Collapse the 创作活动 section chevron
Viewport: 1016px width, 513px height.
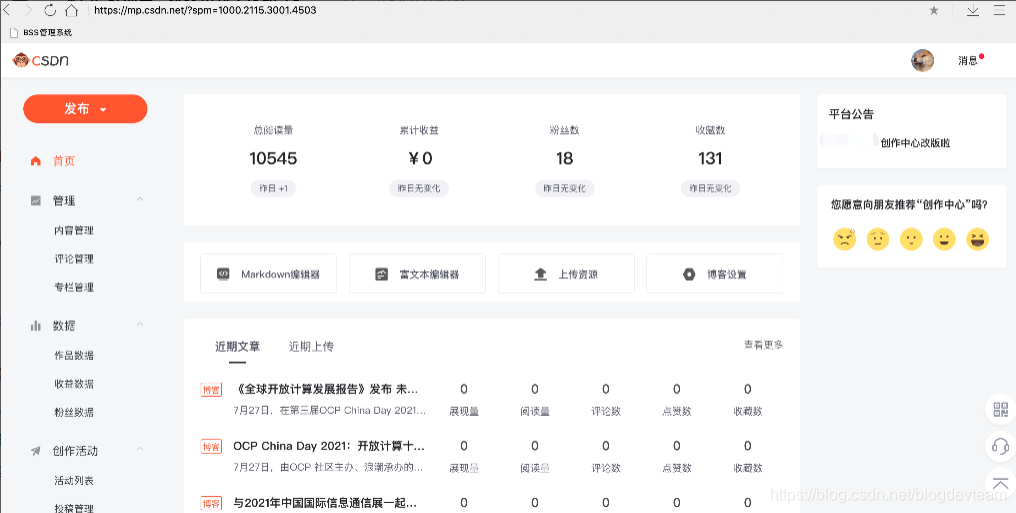(140, 450)
